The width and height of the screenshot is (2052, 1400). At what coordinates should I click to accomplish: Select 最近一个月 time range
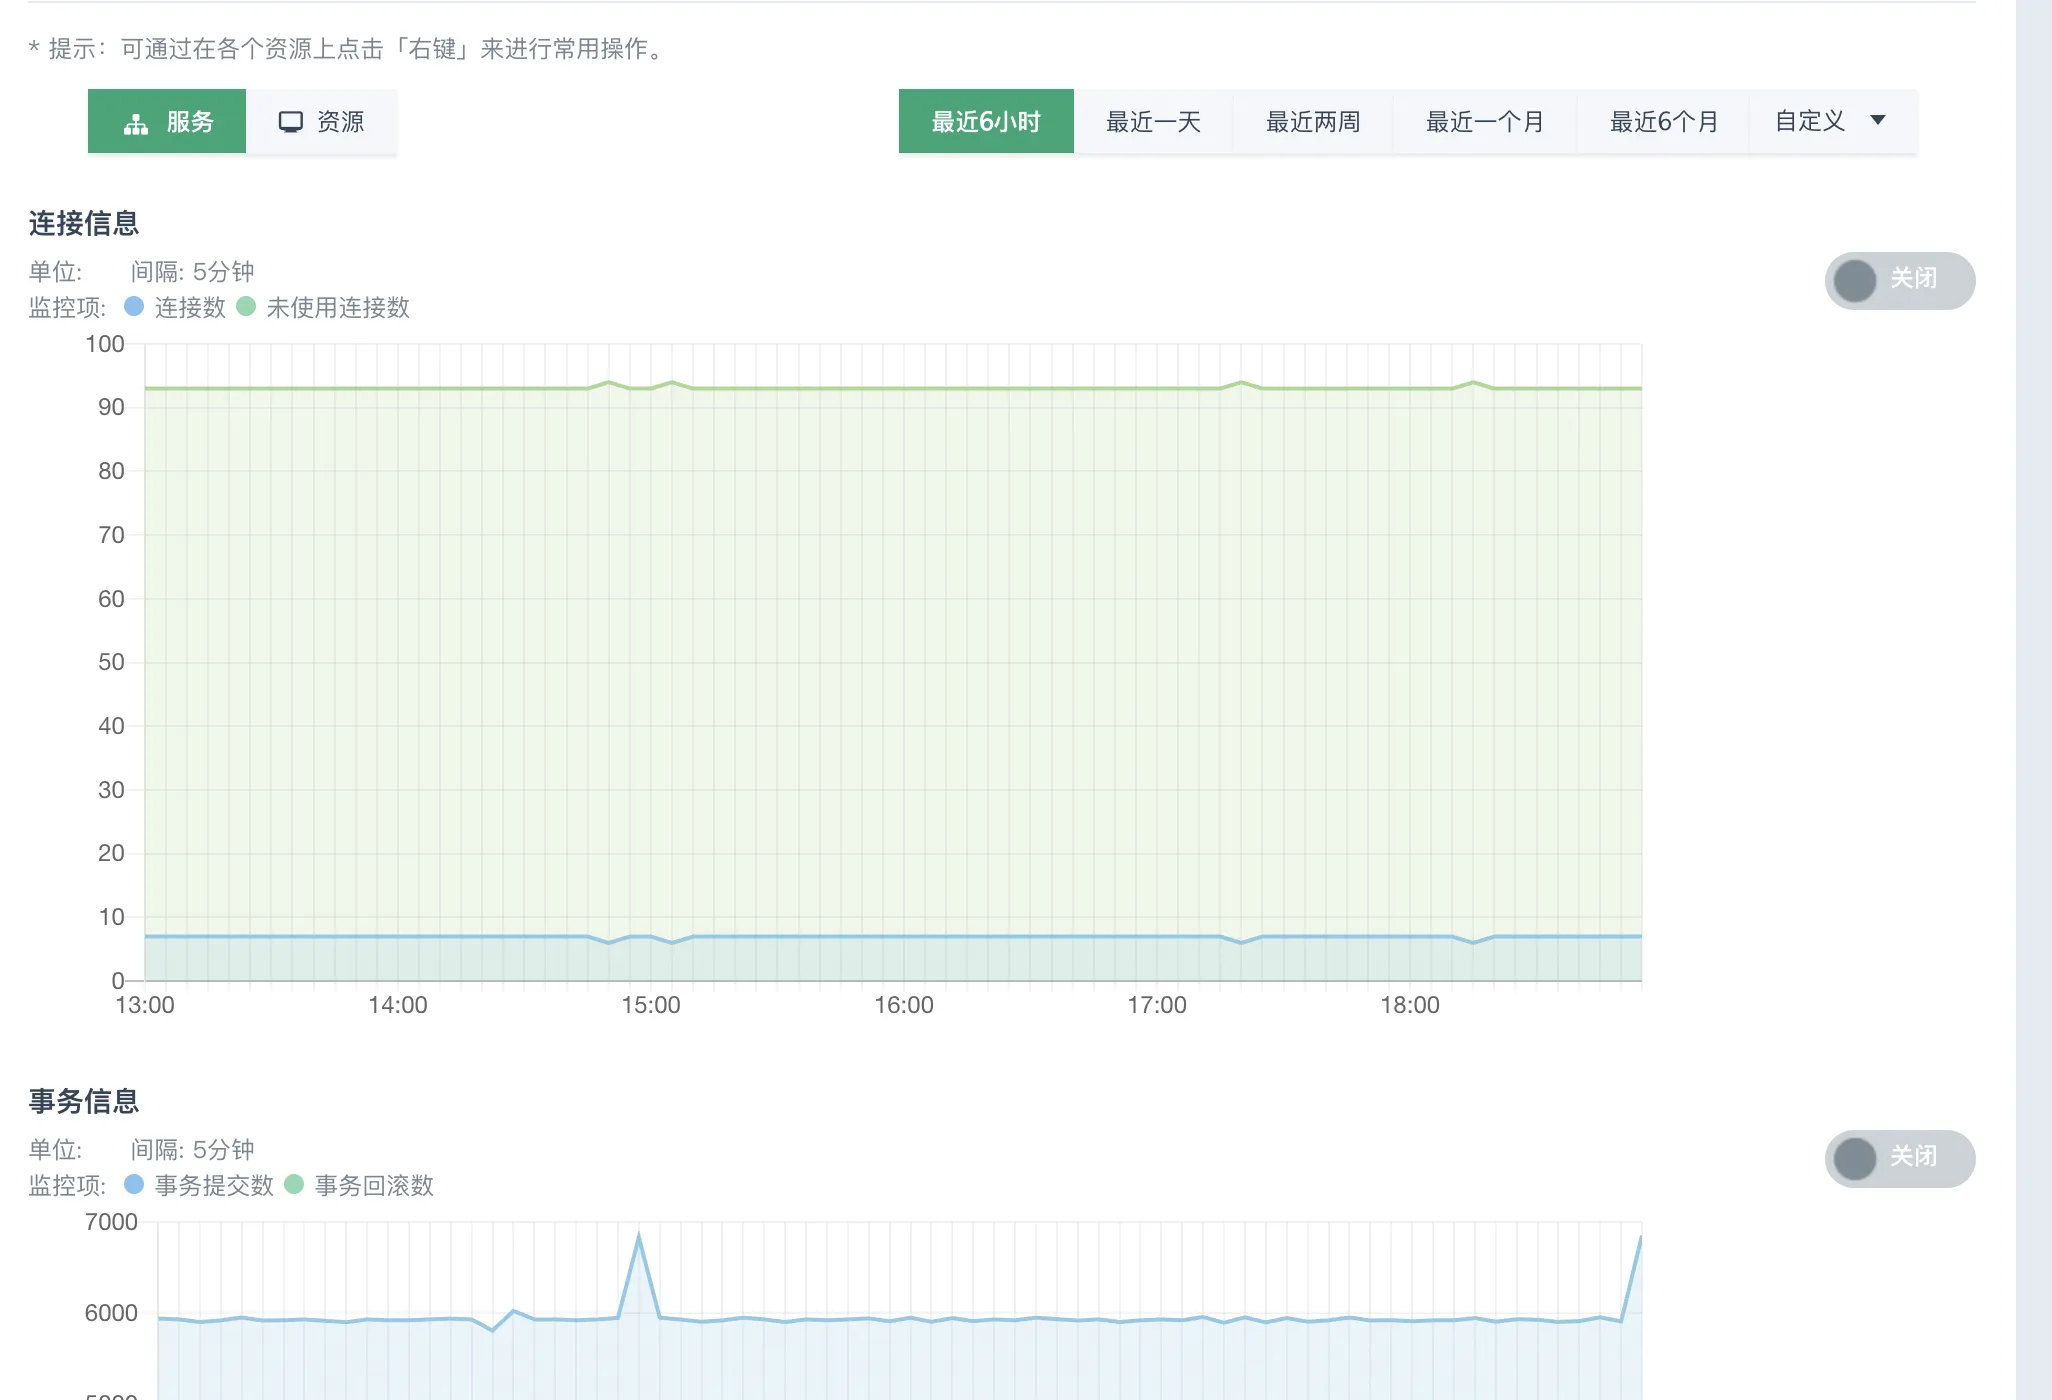coord(1485,121)
